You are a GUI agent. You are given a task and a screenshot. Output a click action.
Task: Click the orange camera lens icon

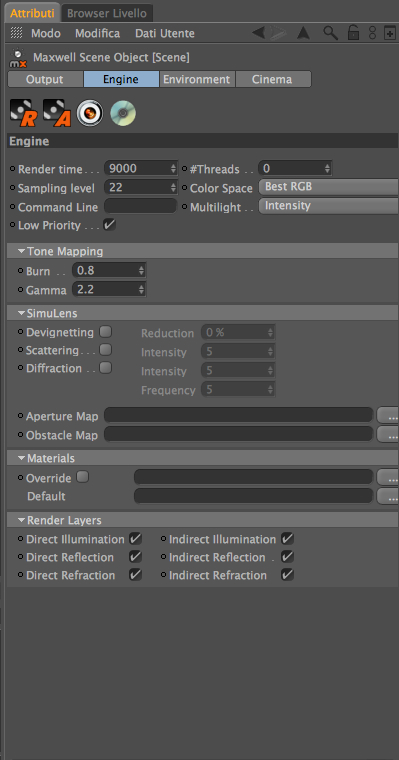90,113
